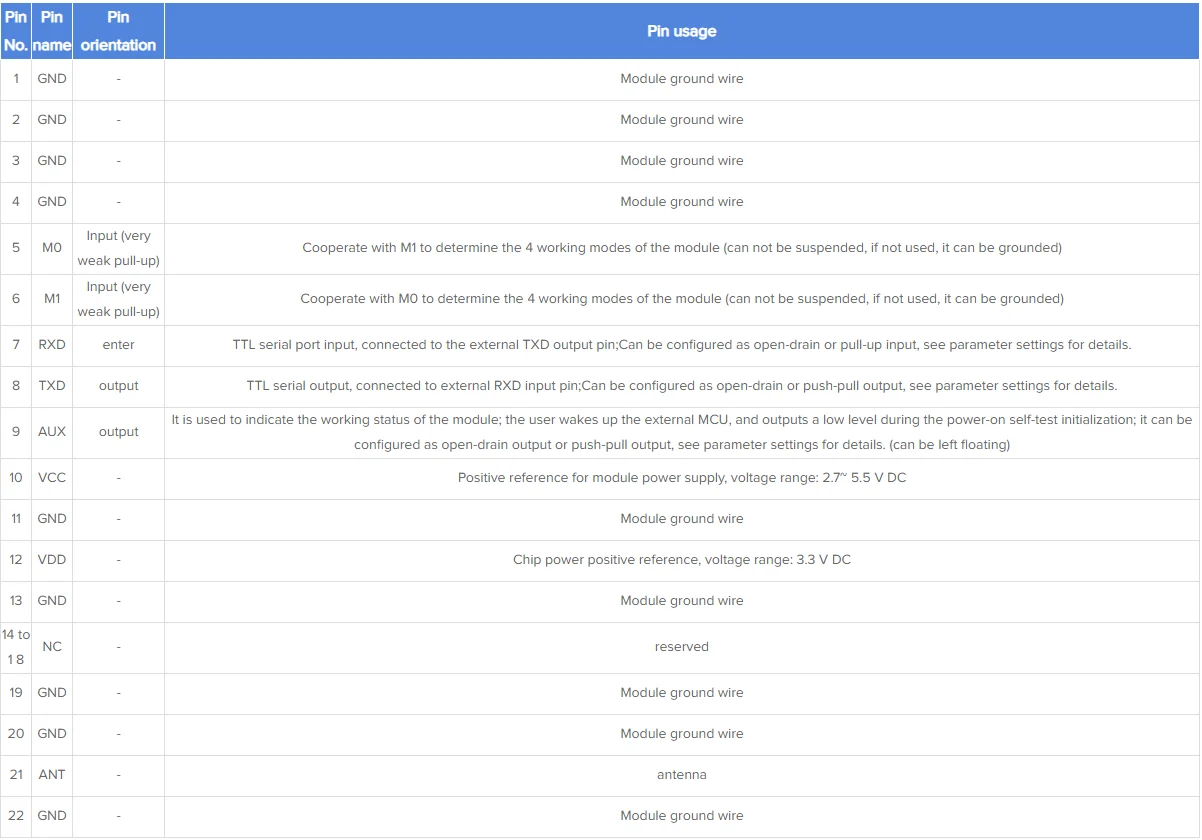Select the TTL serial port input description
1202x840 pixels.
coord(681,345)
